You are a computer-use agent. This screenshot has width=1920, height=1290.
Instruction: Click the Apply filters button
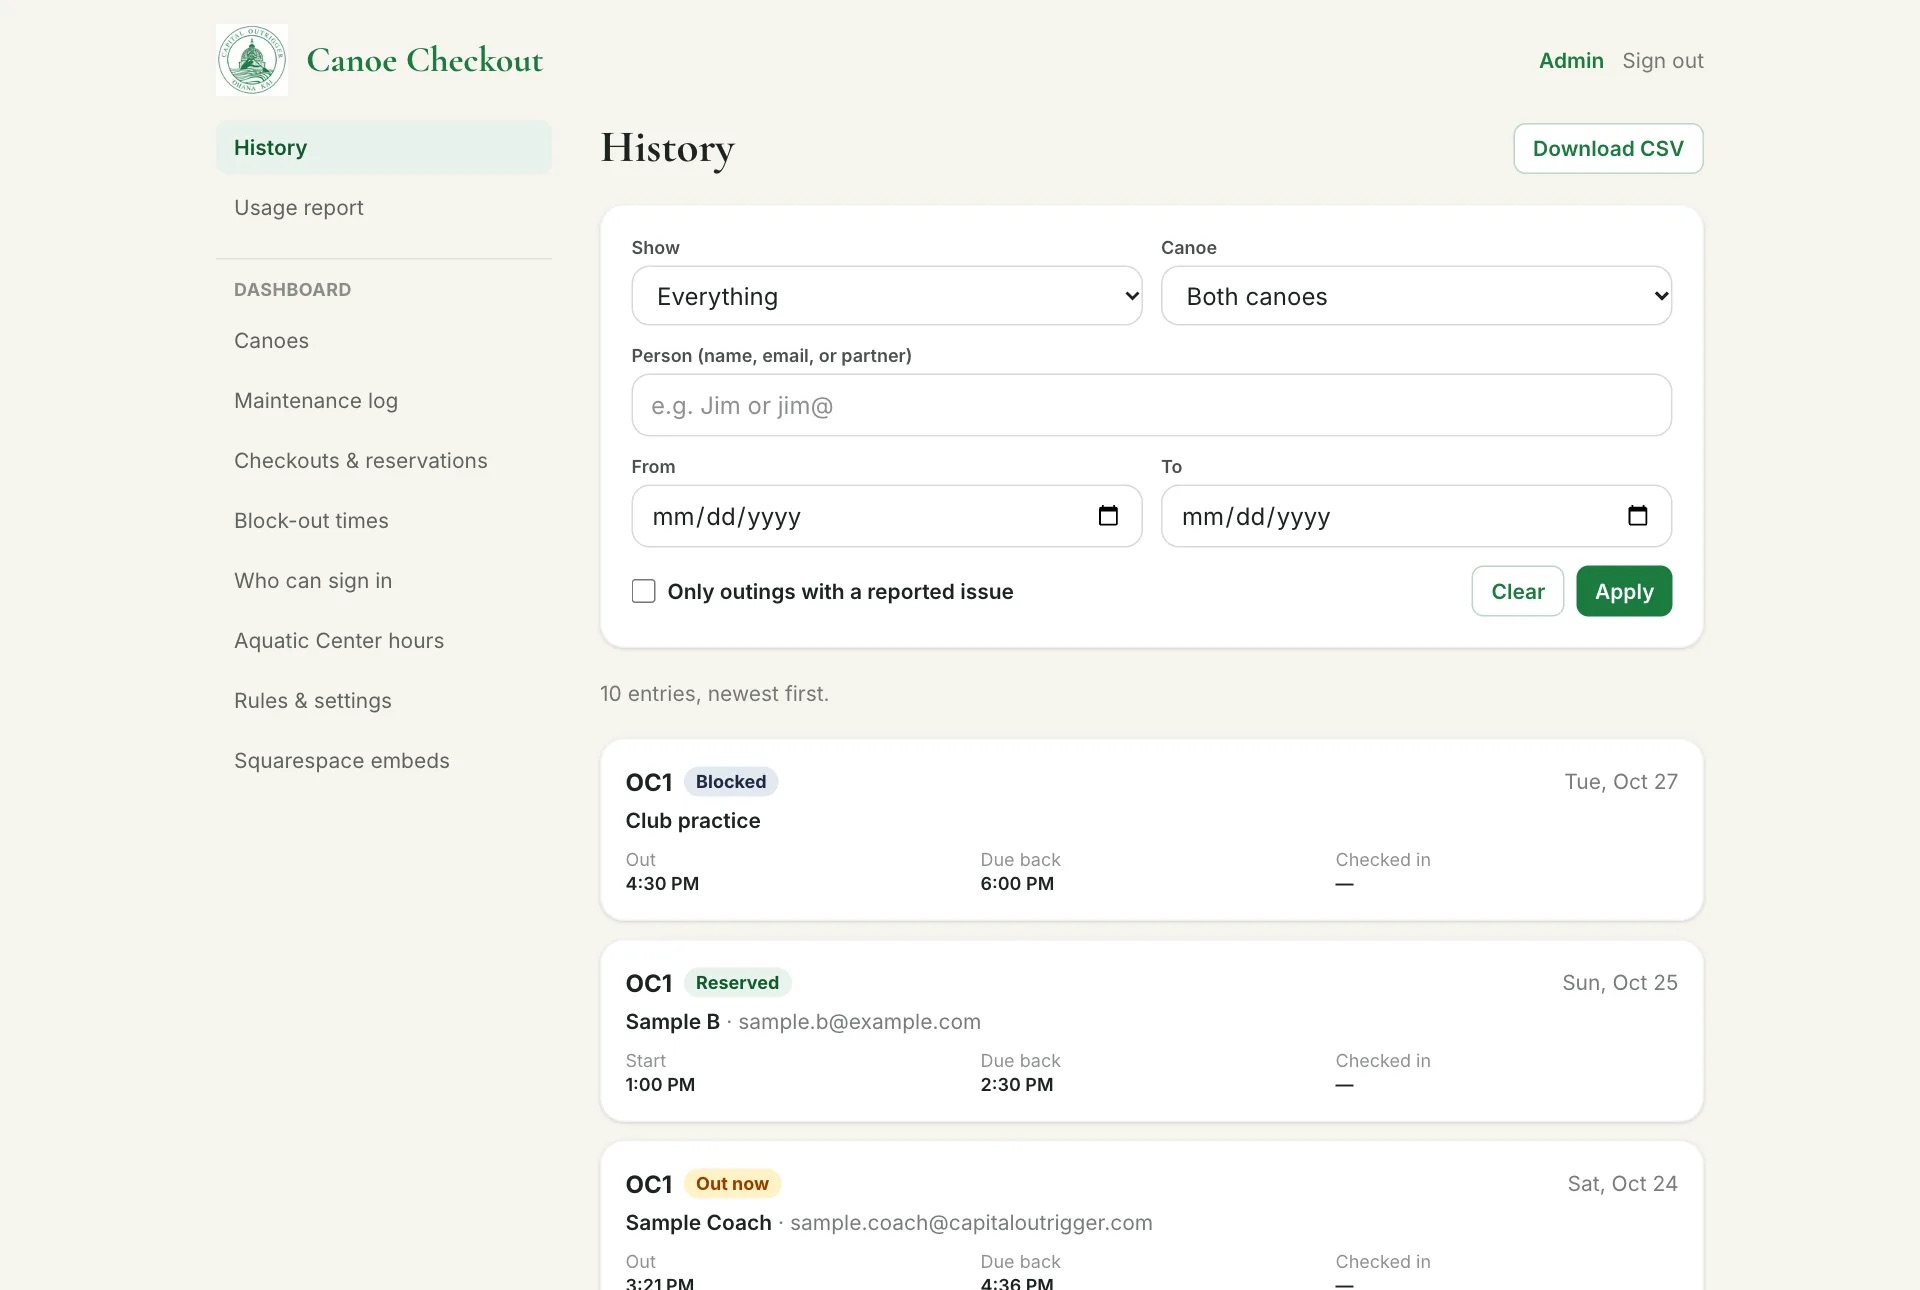click(x=1624, y=591)
